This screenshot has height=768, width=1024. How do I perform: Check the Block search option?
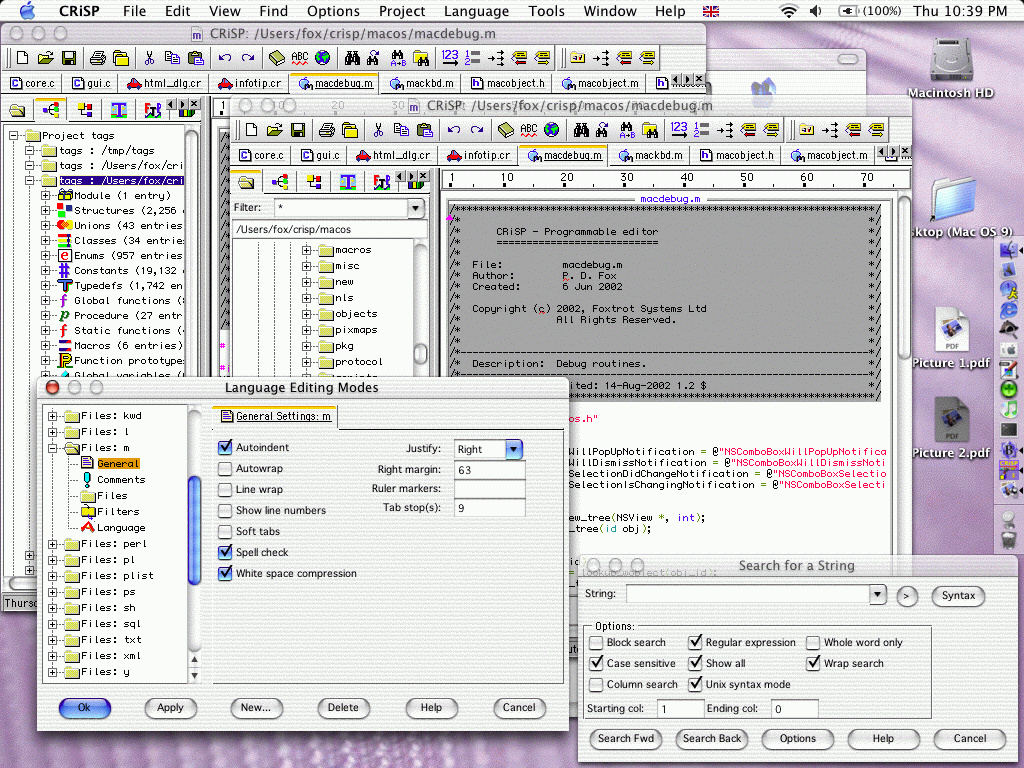(x=596, y=643)
